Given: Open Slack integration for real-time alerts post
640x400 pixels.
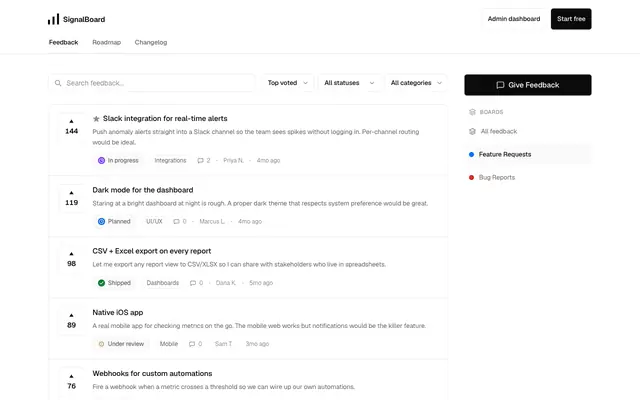Looking at the screenshot, I should pyautogui.click(x=165, y=118).
